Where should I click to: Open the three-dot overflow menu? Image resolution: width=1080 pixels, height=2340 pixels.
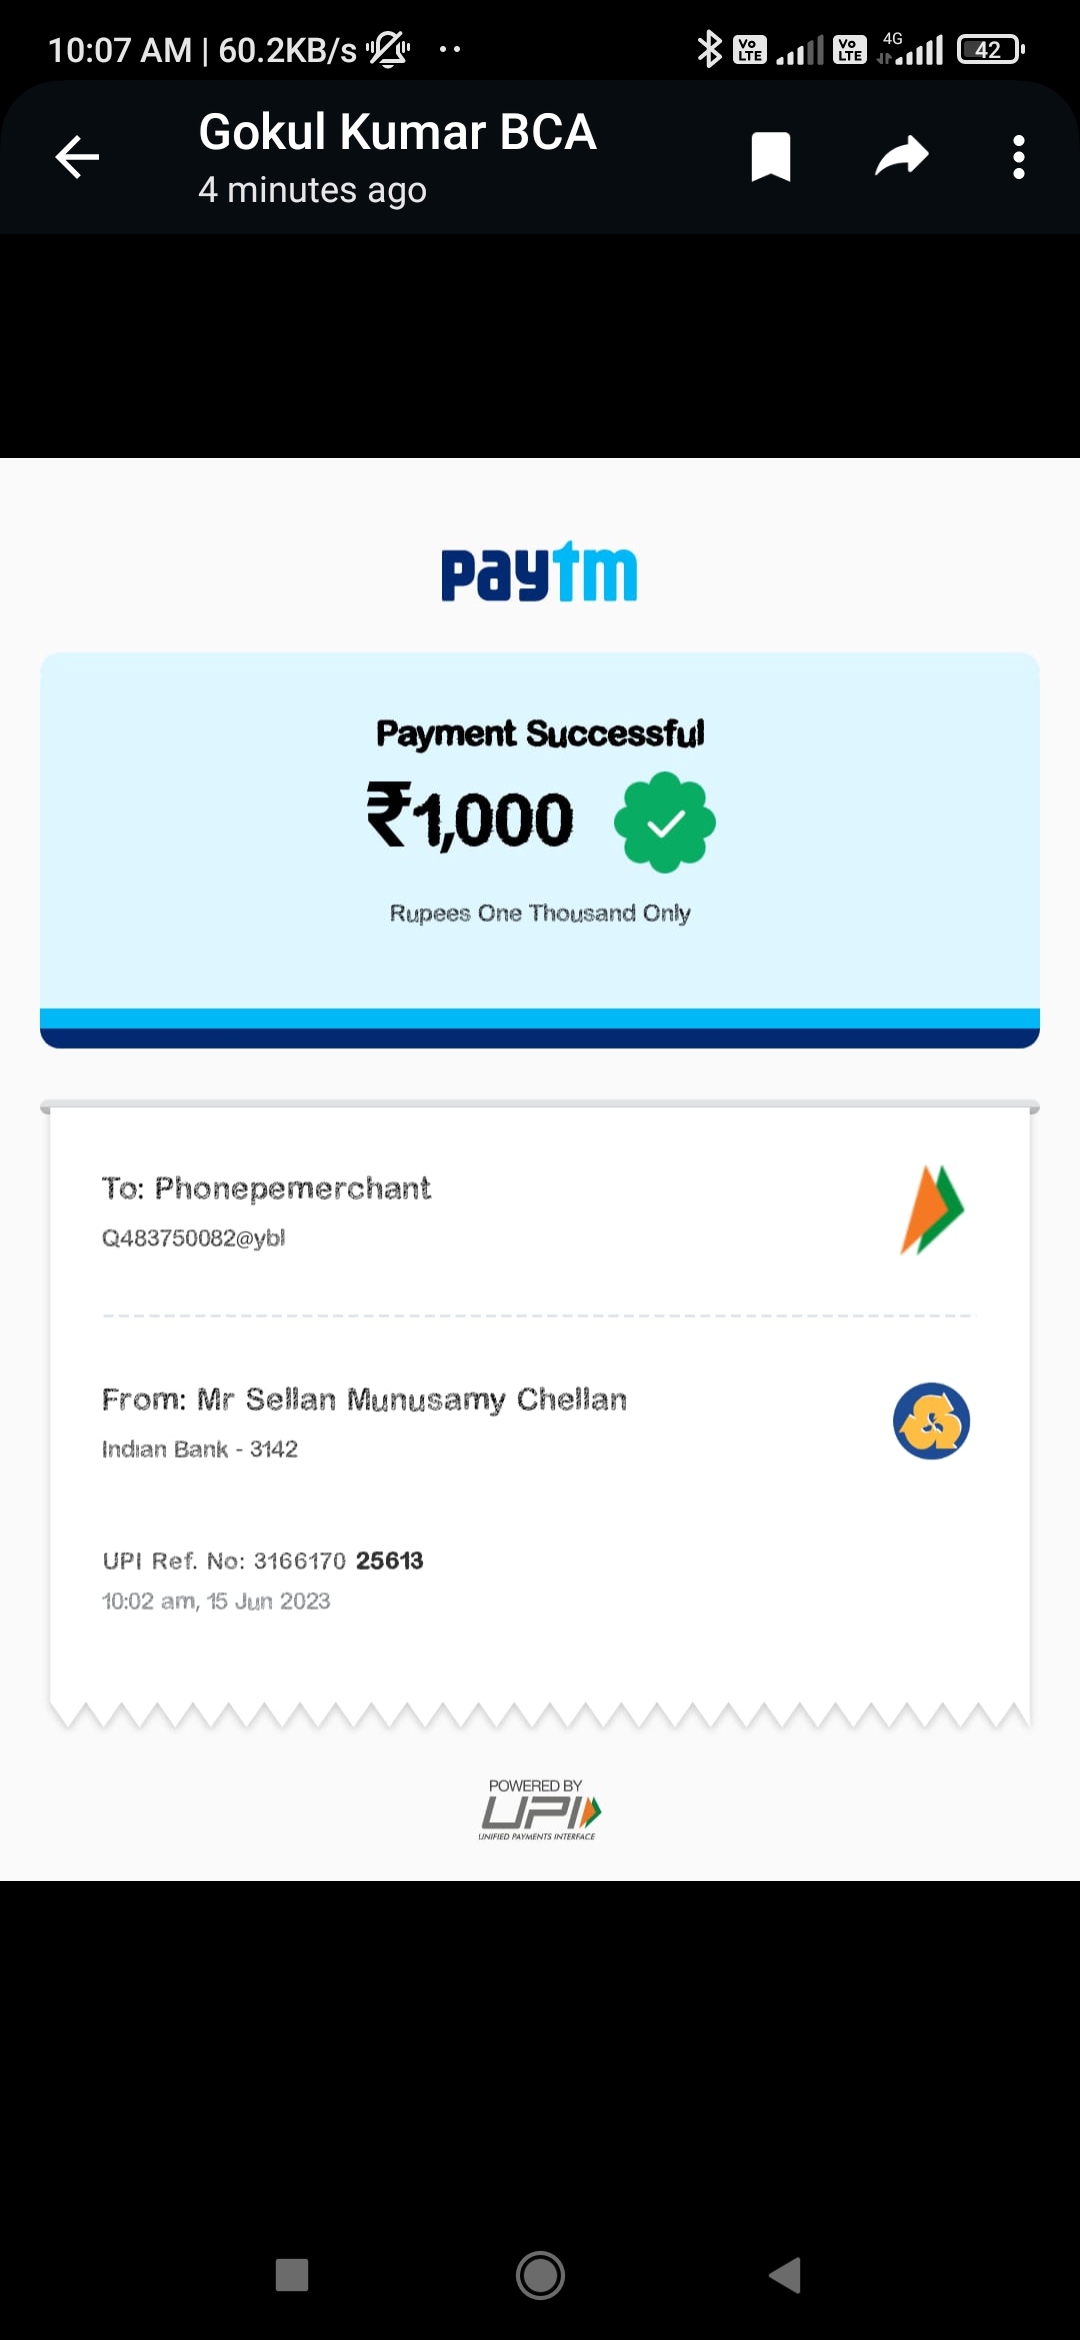click(1018, 157)
